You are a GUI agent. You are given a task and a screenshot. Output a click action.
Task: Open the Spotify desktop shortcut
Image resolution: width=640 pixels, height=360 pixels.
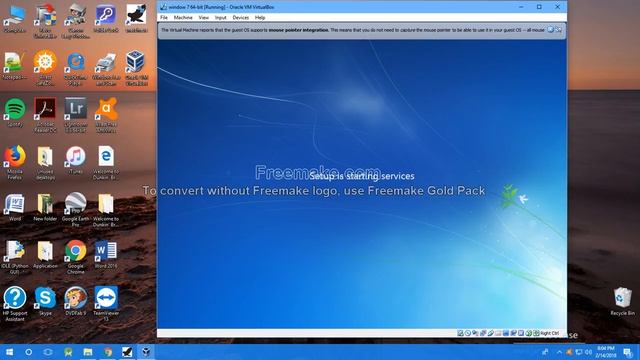(x=15, y=113)
